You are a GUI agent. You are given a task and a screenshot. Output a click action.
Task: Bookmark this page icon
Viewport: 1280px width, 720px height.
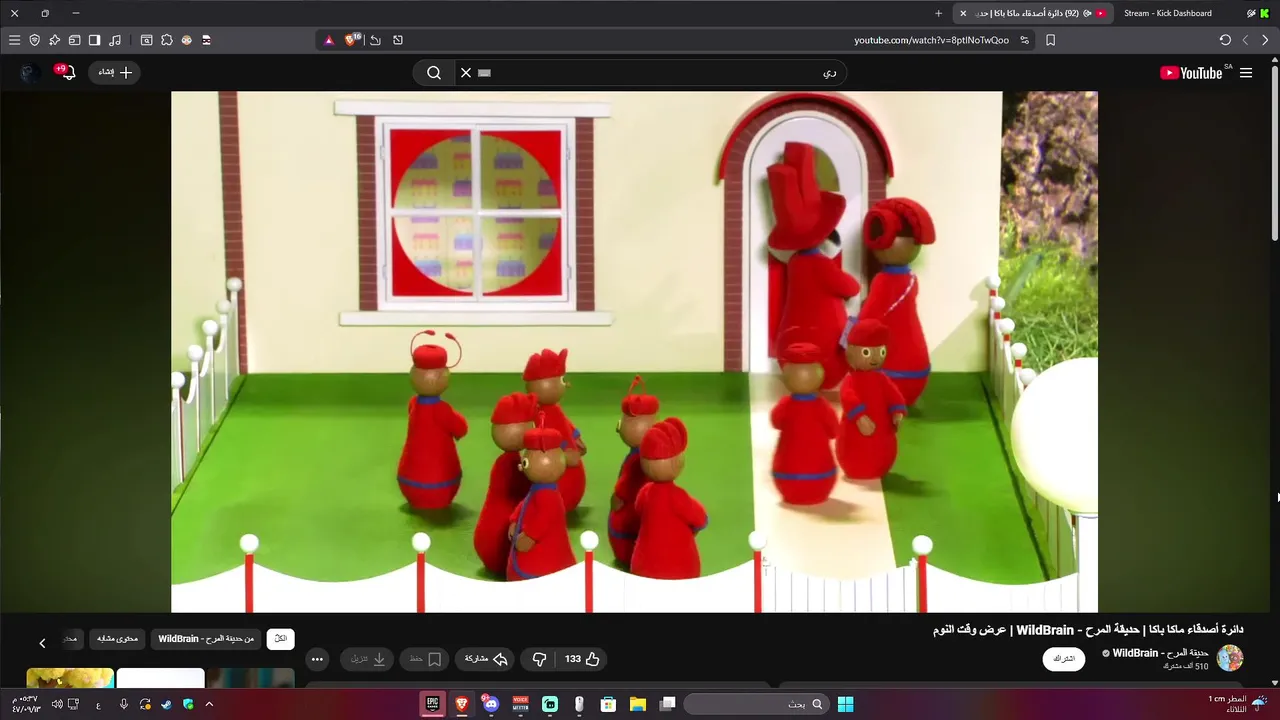(x=1050, y=40)
